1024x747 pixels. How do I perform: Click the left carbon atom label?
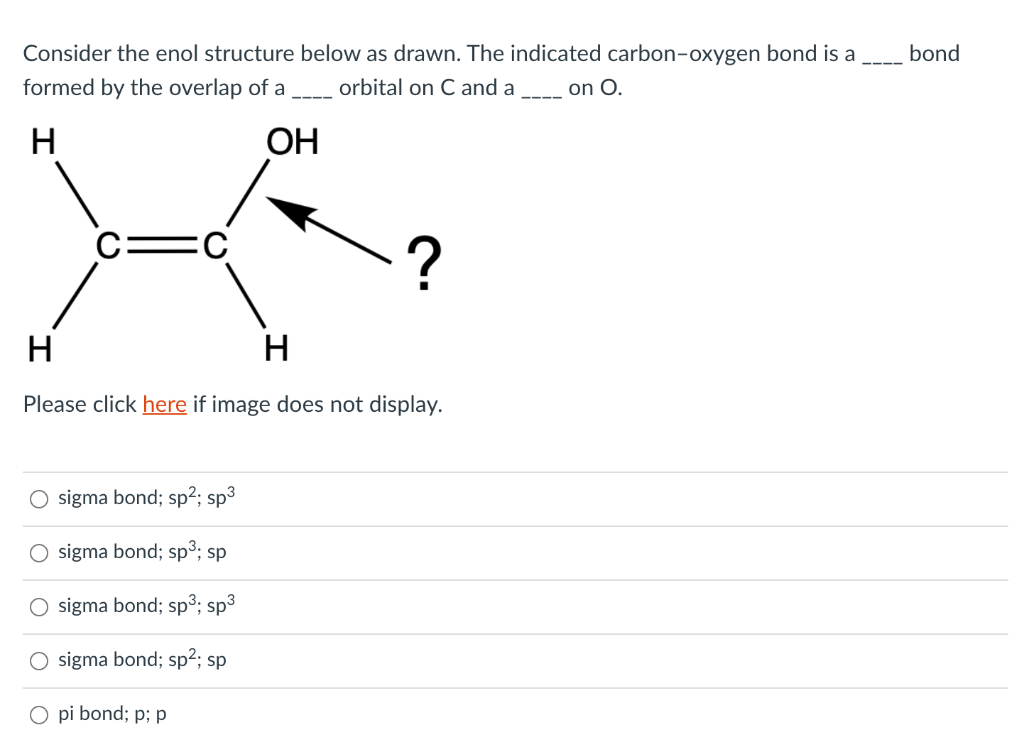click(x=105, y=244)
